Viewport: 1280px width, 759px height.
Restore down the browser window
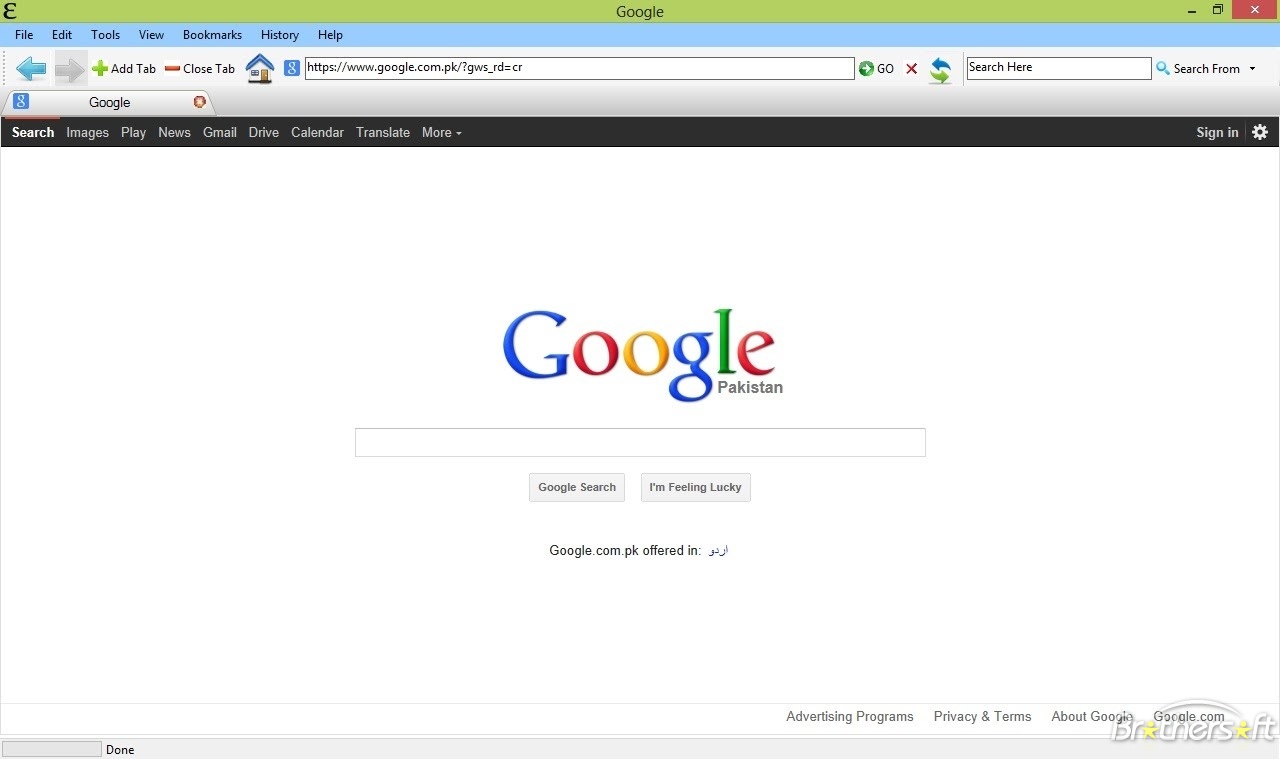coord(1218,10)
